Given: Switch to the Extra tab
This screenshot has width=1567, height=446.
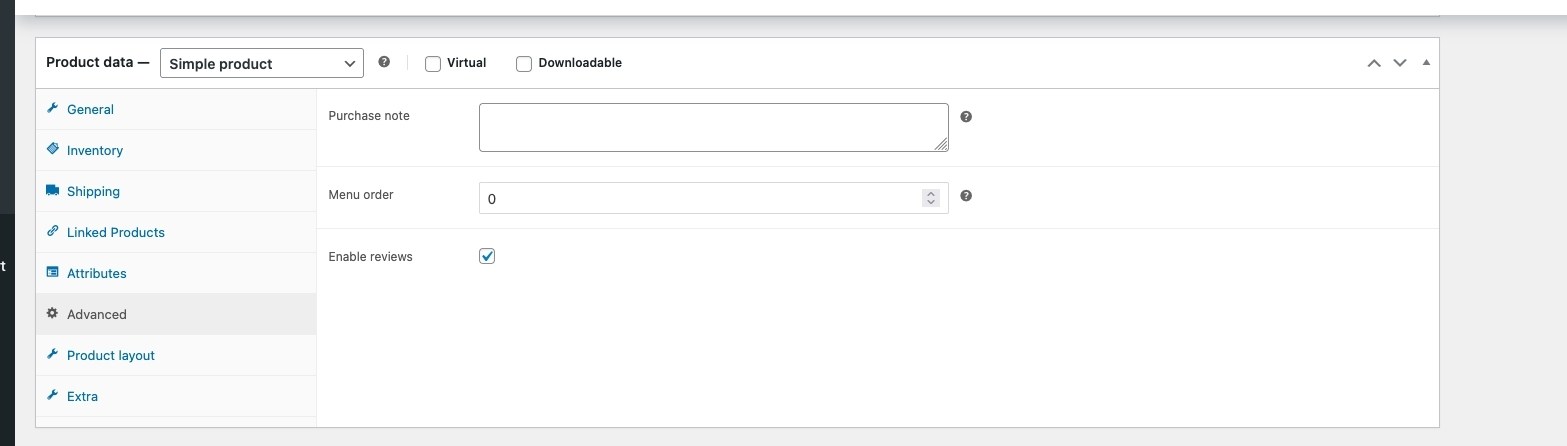Looking at the screenshot, I should 82,396.
